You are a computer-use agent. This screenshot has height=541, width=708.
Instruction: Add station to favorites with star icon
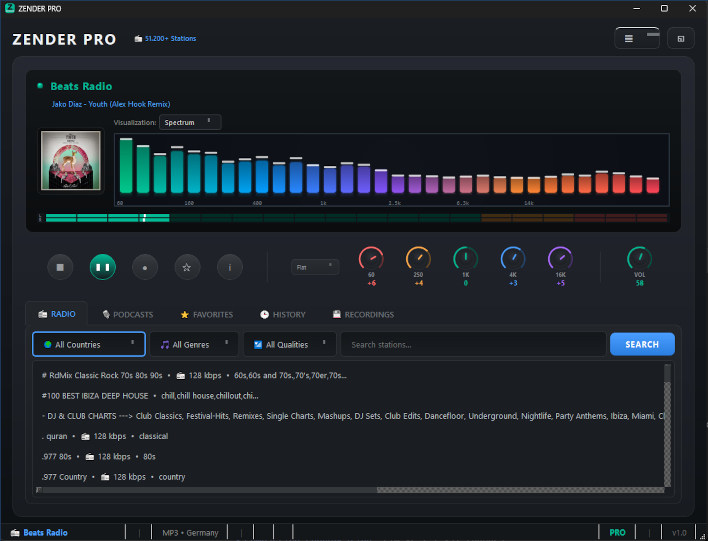[187, 267]
